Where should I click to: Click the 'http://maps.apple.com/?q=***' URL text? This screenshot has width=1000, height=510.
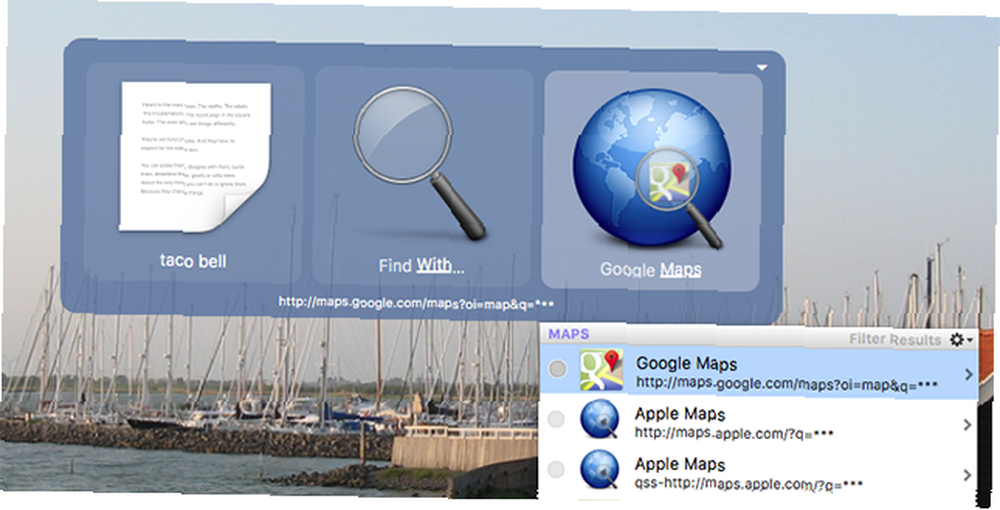[x=734, y=434]
